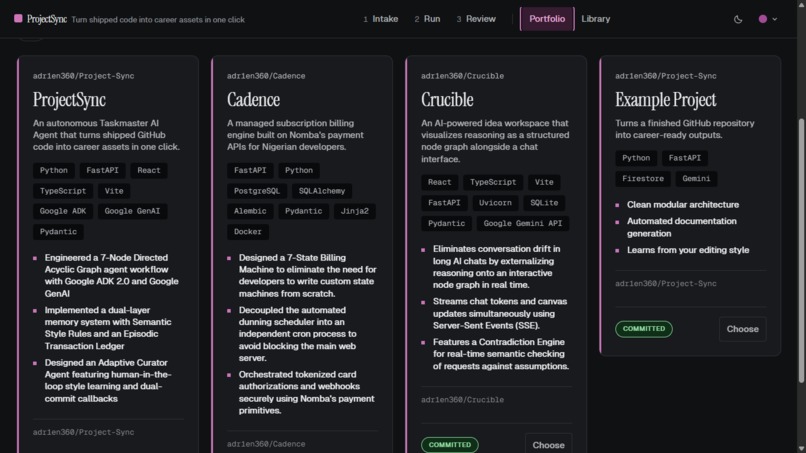
Task: Click the Docker tag
Action: 248,232
